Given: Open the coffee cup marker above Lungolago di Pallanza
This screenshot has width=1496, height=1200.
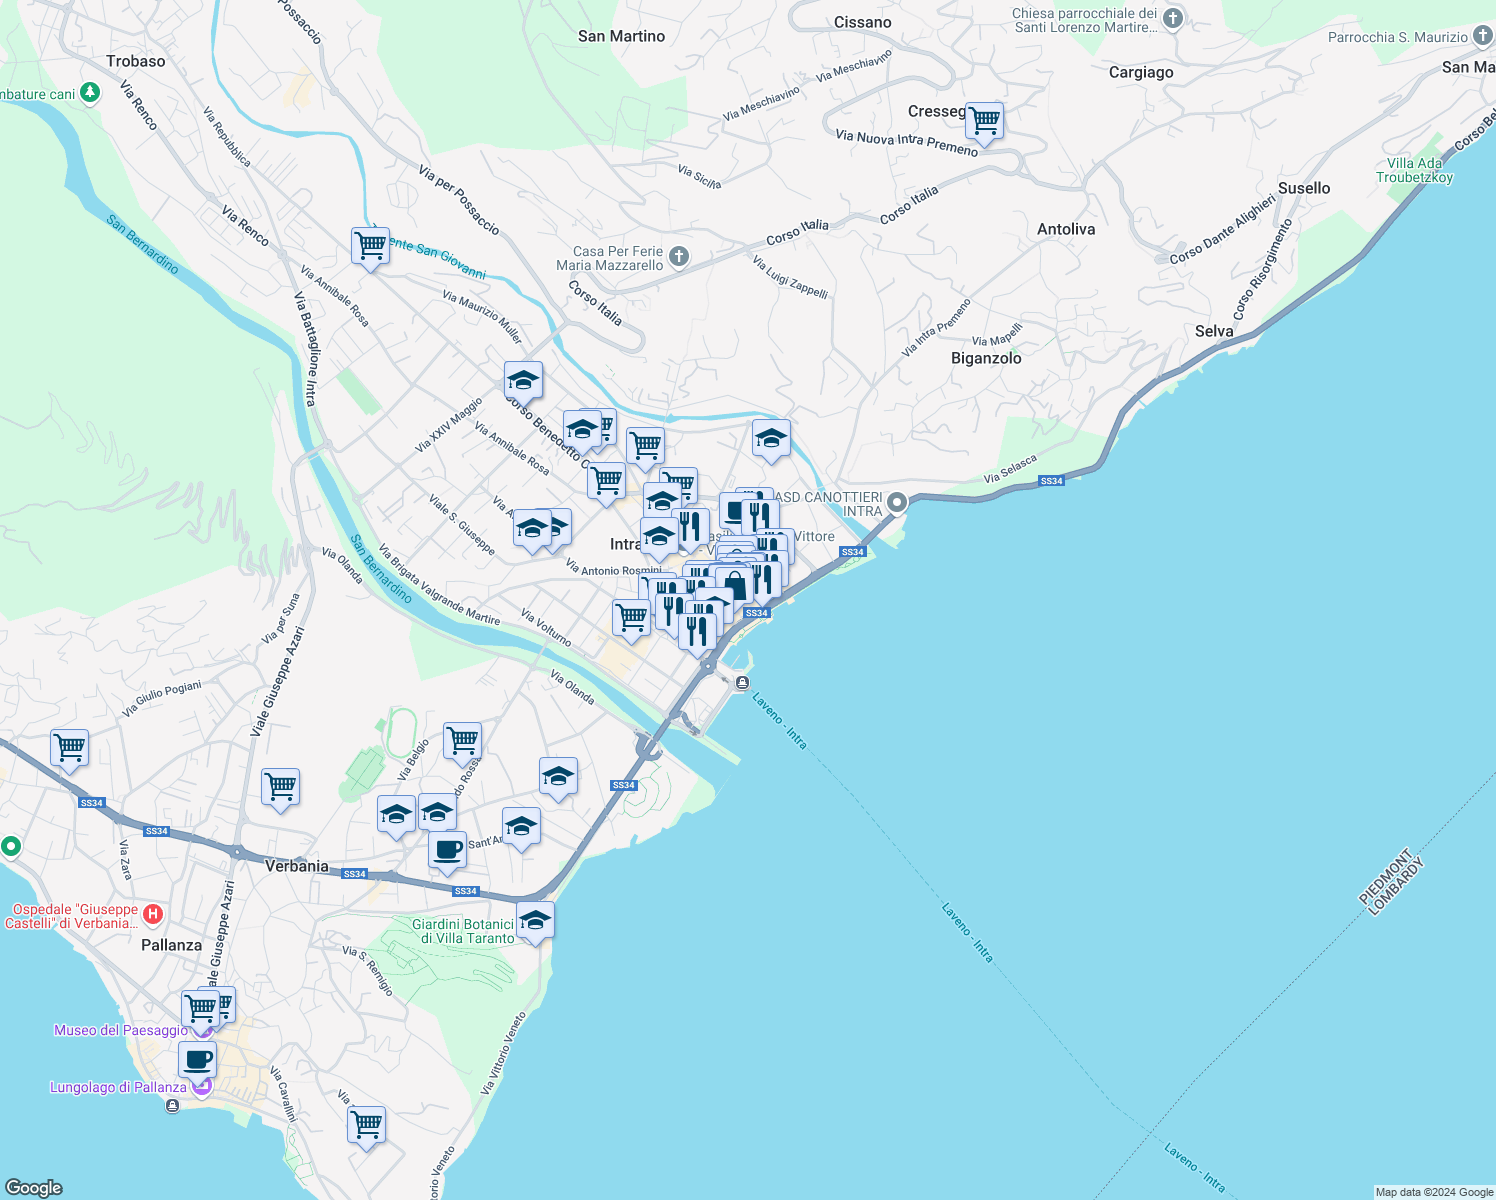Looking at the screenshot, I should pyautogui.click(x=197, y=1061).
